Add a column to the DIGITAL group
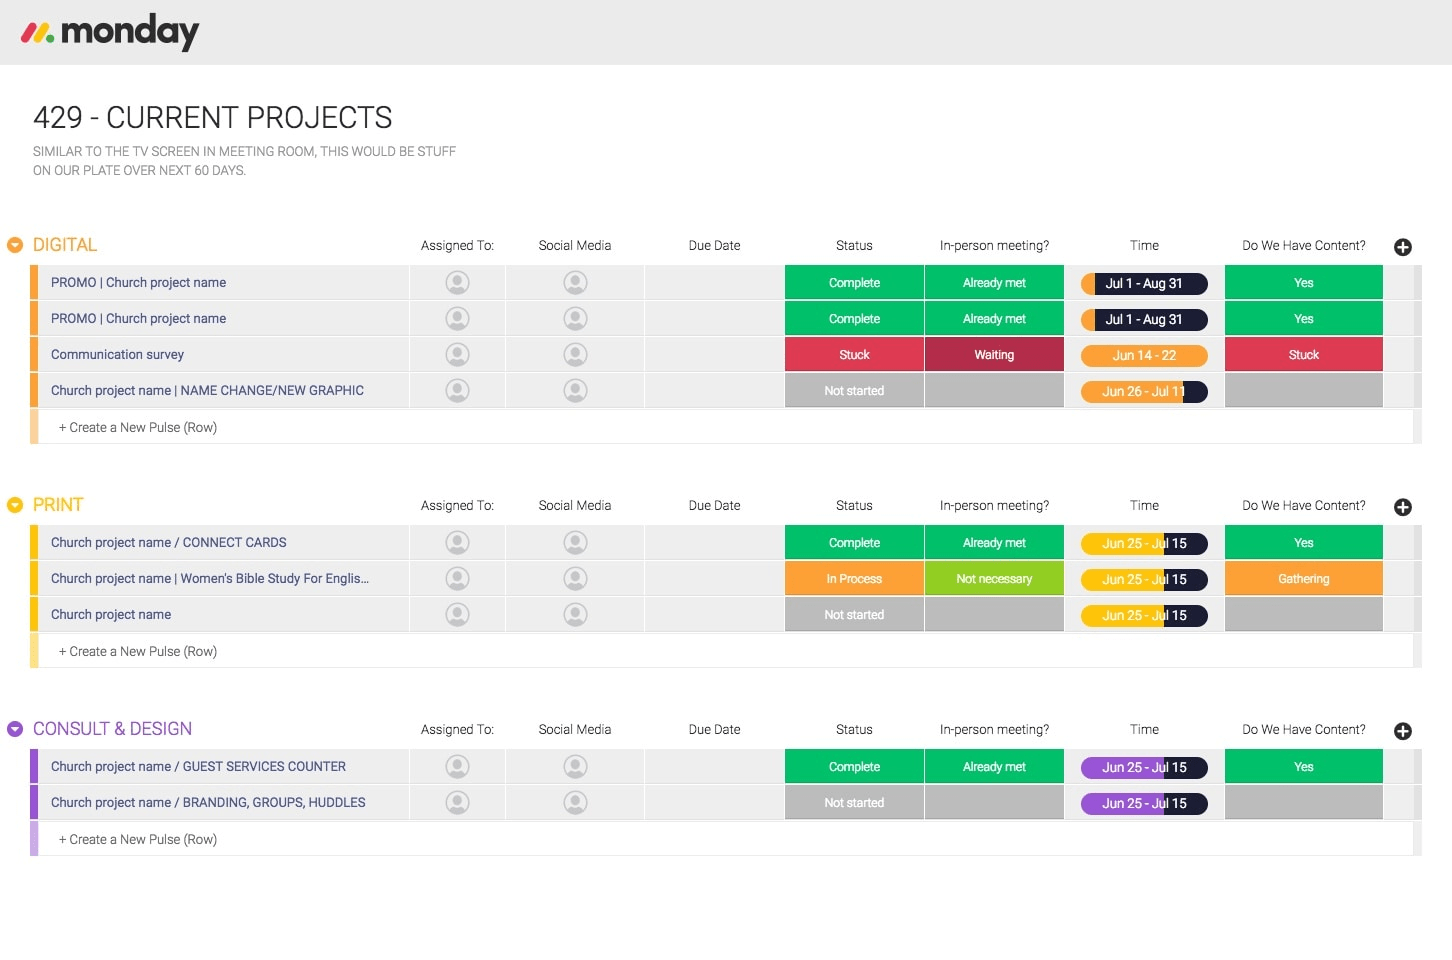 [1403, 247]
